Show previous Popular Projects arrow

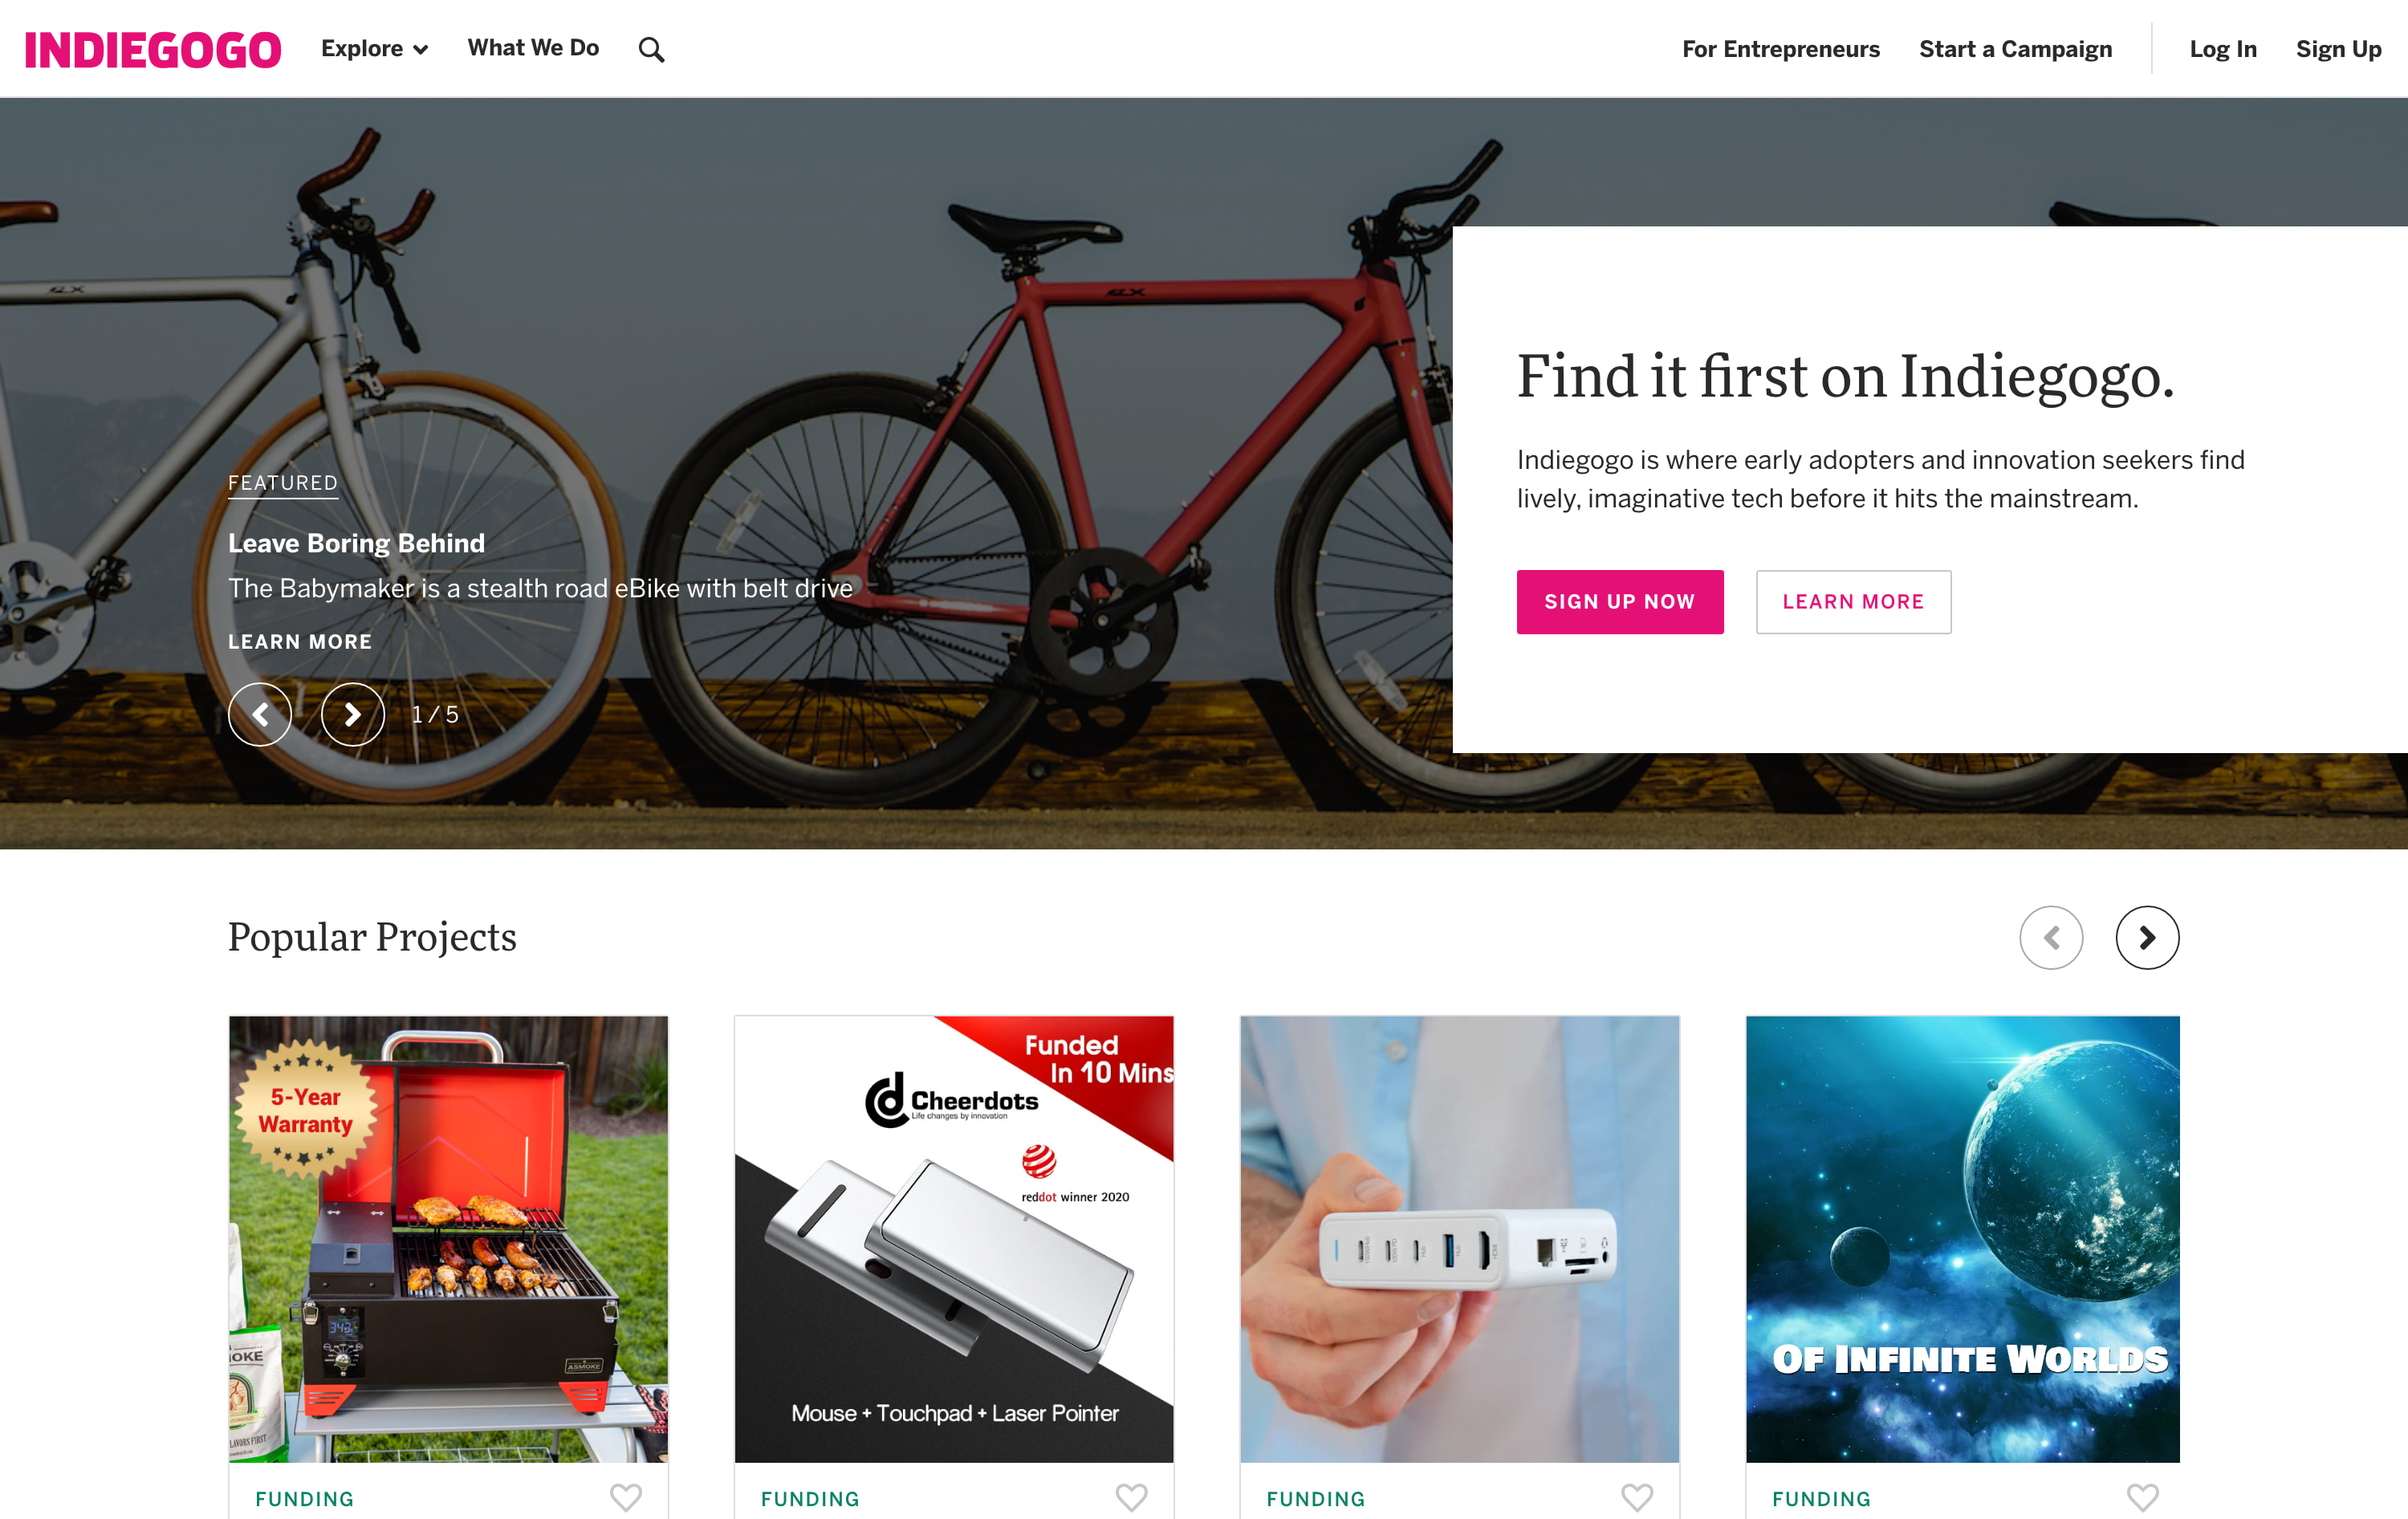2051,937
